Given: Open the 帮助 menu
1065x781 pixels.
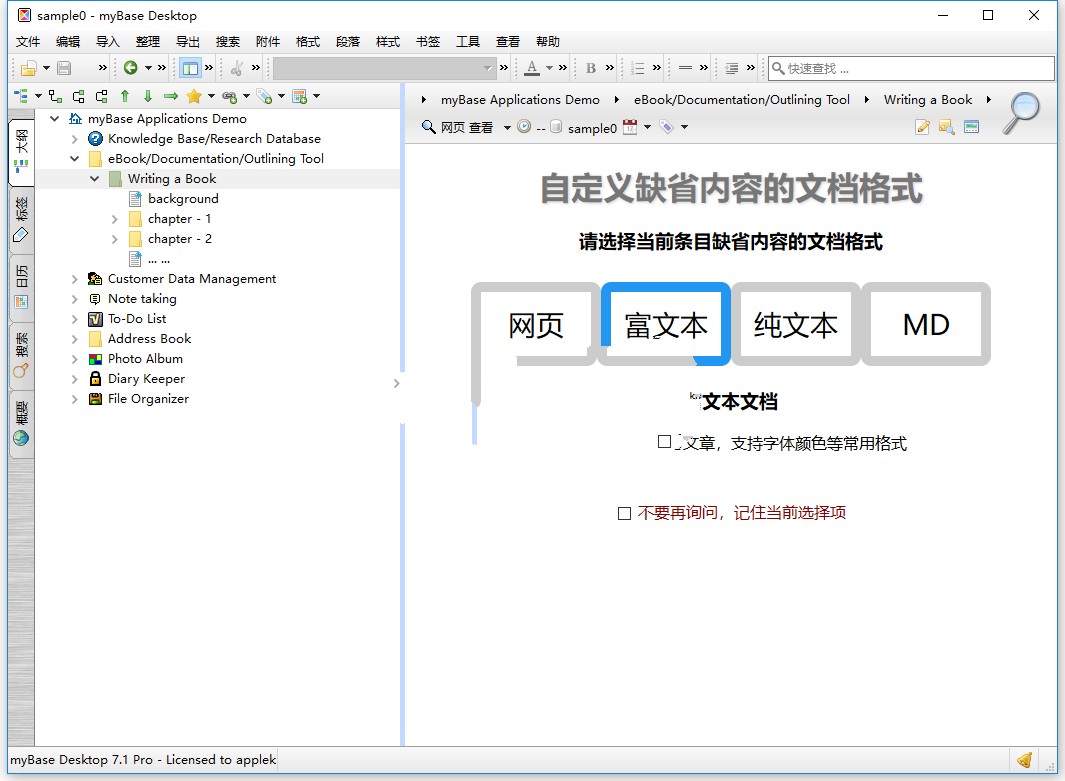Looking at the screenshot, I should point(548,41).
